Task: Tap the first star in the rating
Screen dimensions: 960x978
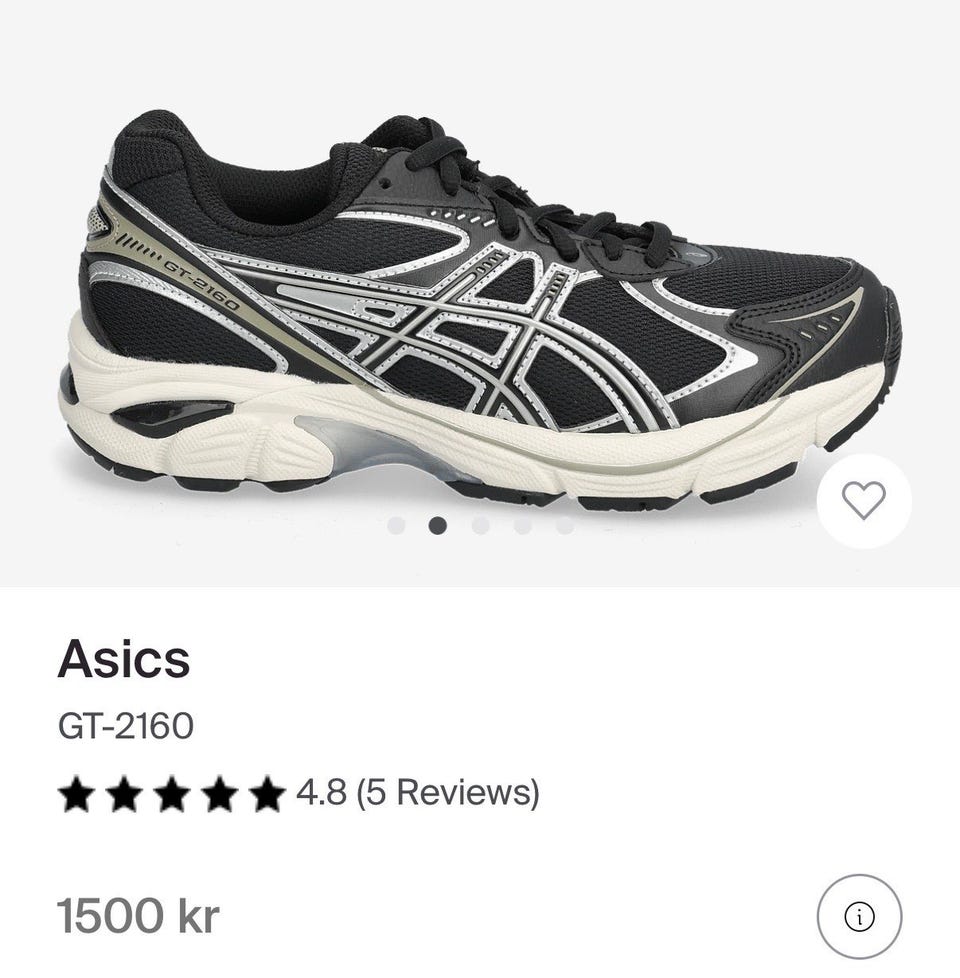Action: 76,793
